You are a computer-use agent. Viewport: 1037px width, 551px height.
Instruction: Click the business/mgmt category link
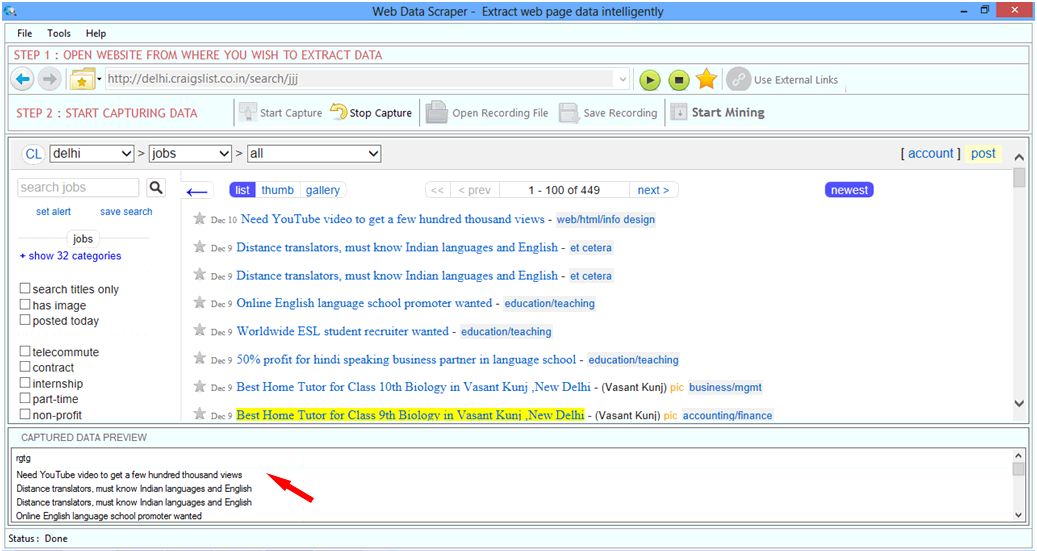(x=726, y=388)
